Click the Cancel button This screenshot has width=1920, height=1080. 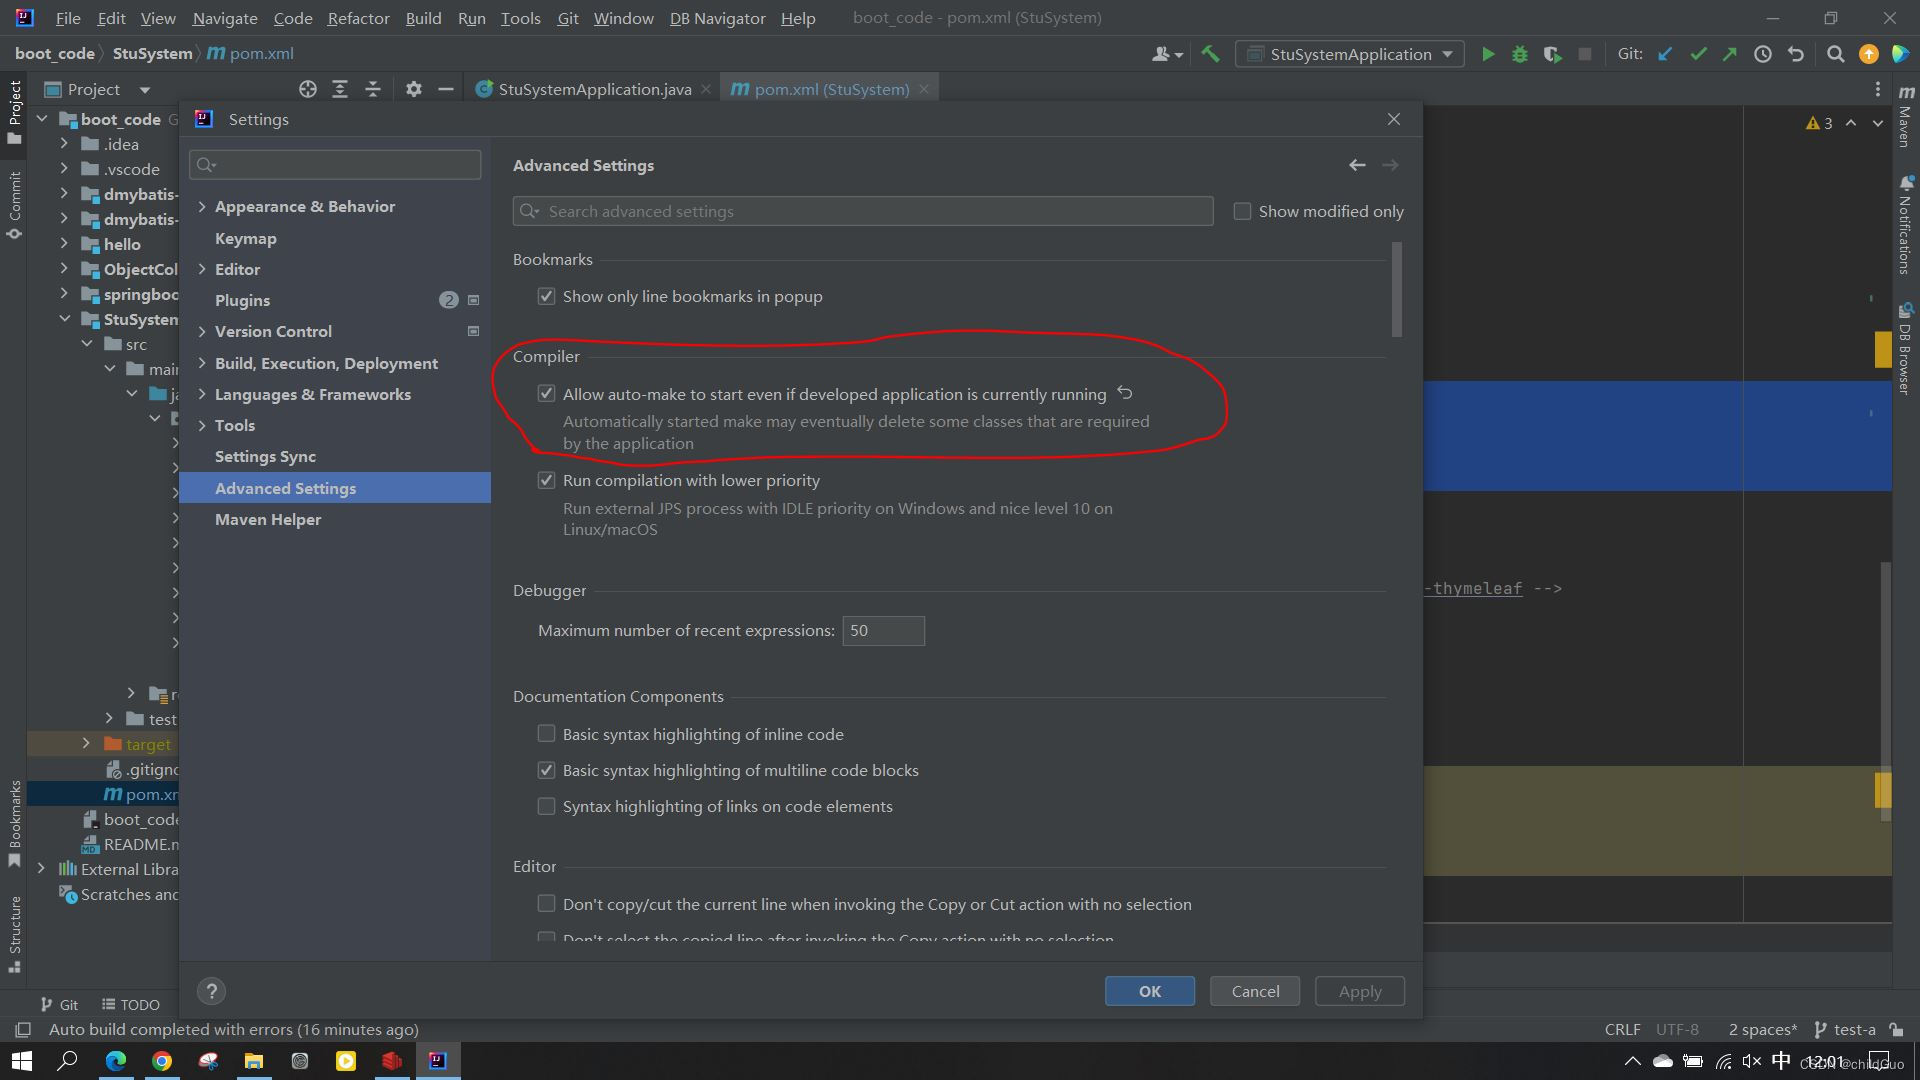click(x=1254, y=991)
